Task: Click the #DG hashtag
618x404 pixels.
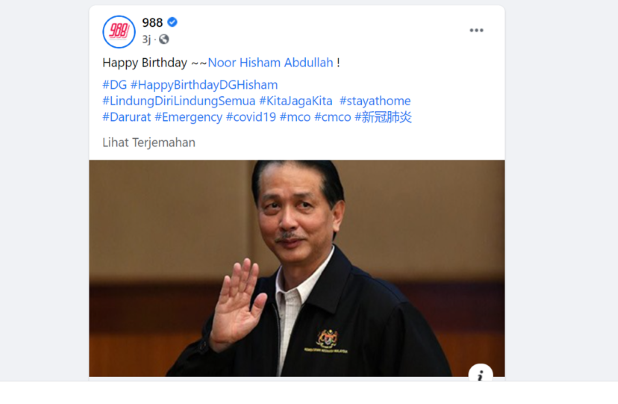Action: click(114, 85)
